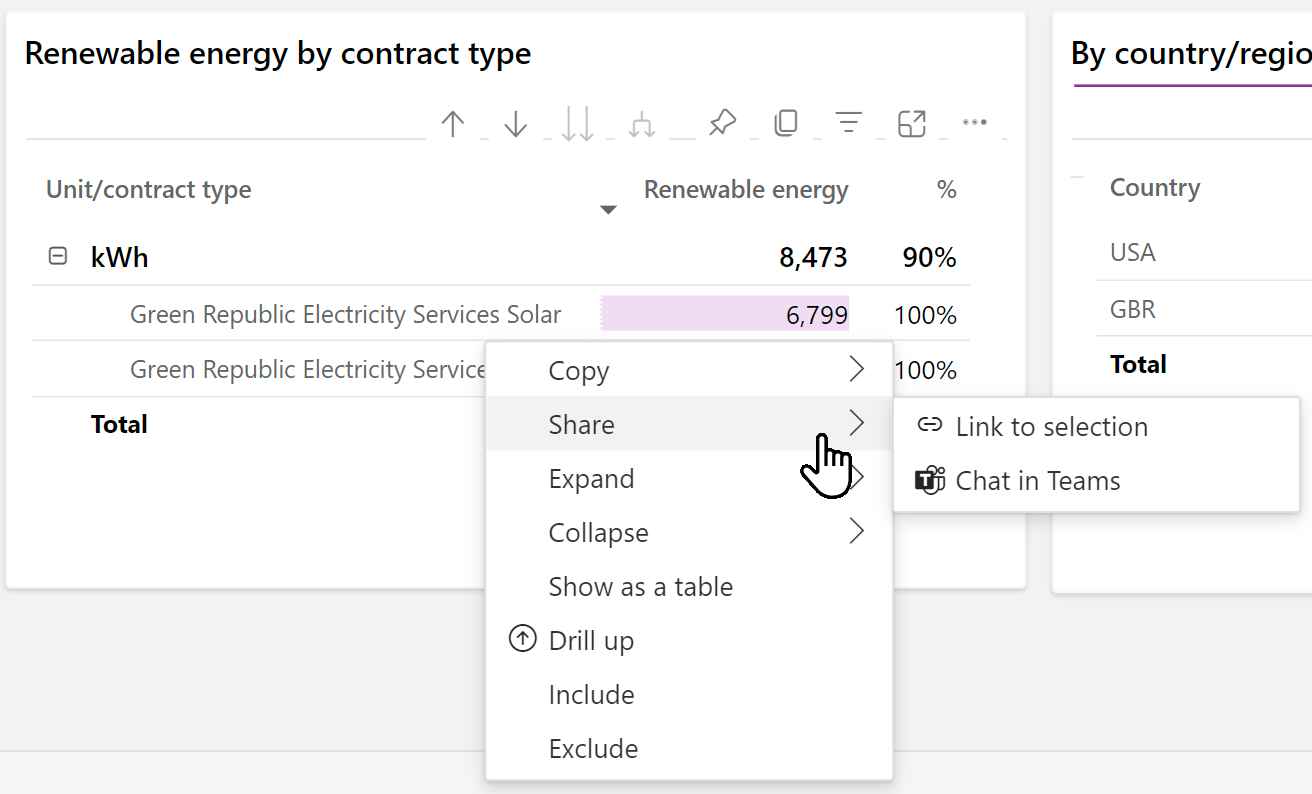Pin the visual using the pin icon
The image size is (1312, 794).
pyautogui.click(x=722, y=122)
